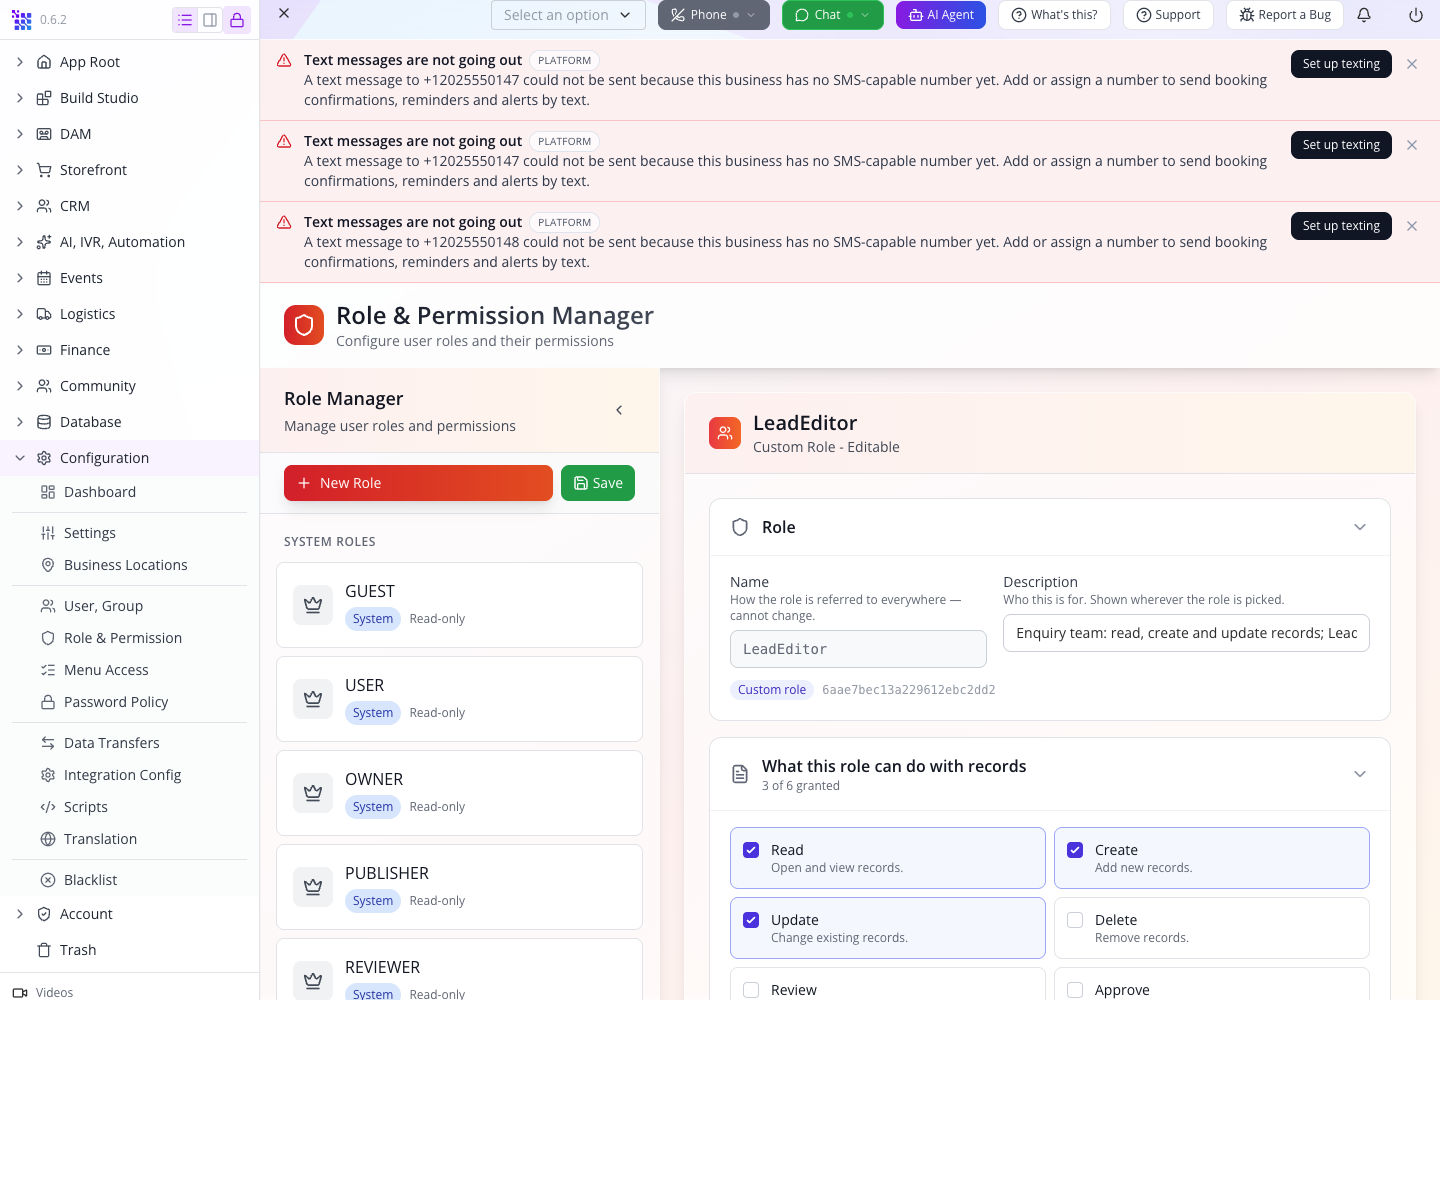This screenshot has height=1200, width=1440.
Task: Collapse 'What this role can do with records'
Action: pyautogui.click(x=1360, y=774)
